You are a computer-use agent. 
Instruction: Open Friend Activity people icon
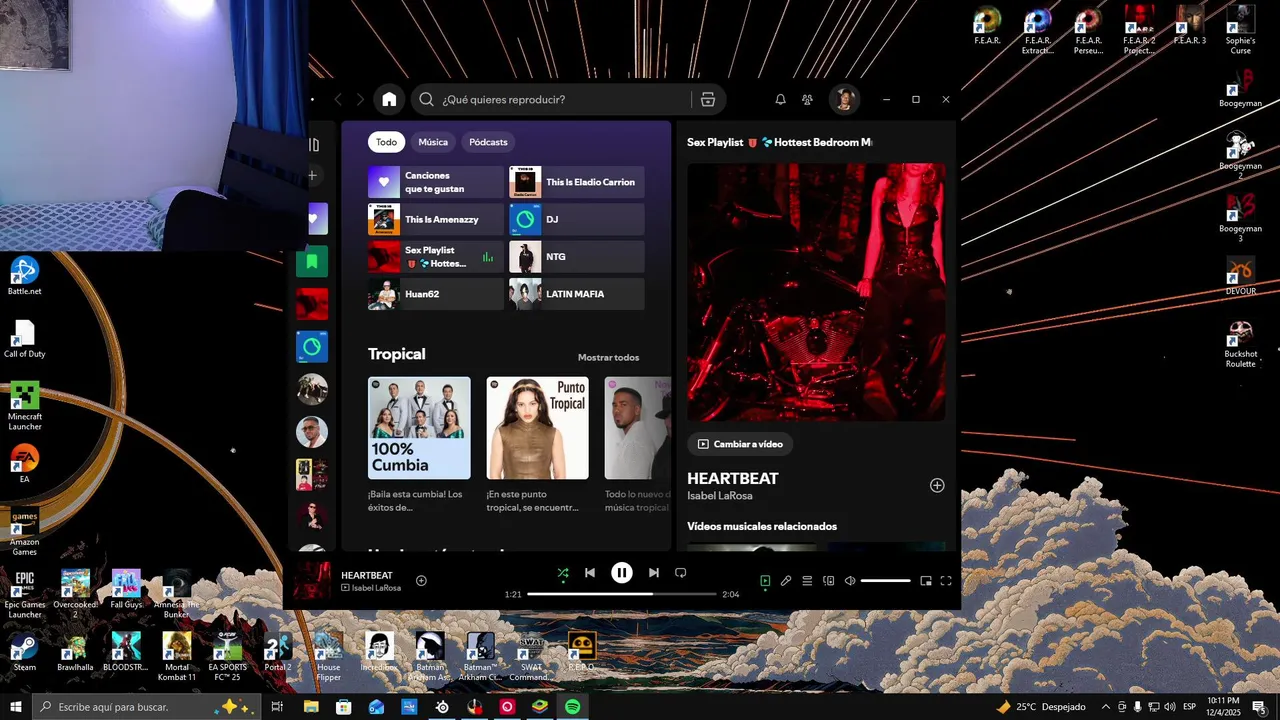(x=808, y=100)
